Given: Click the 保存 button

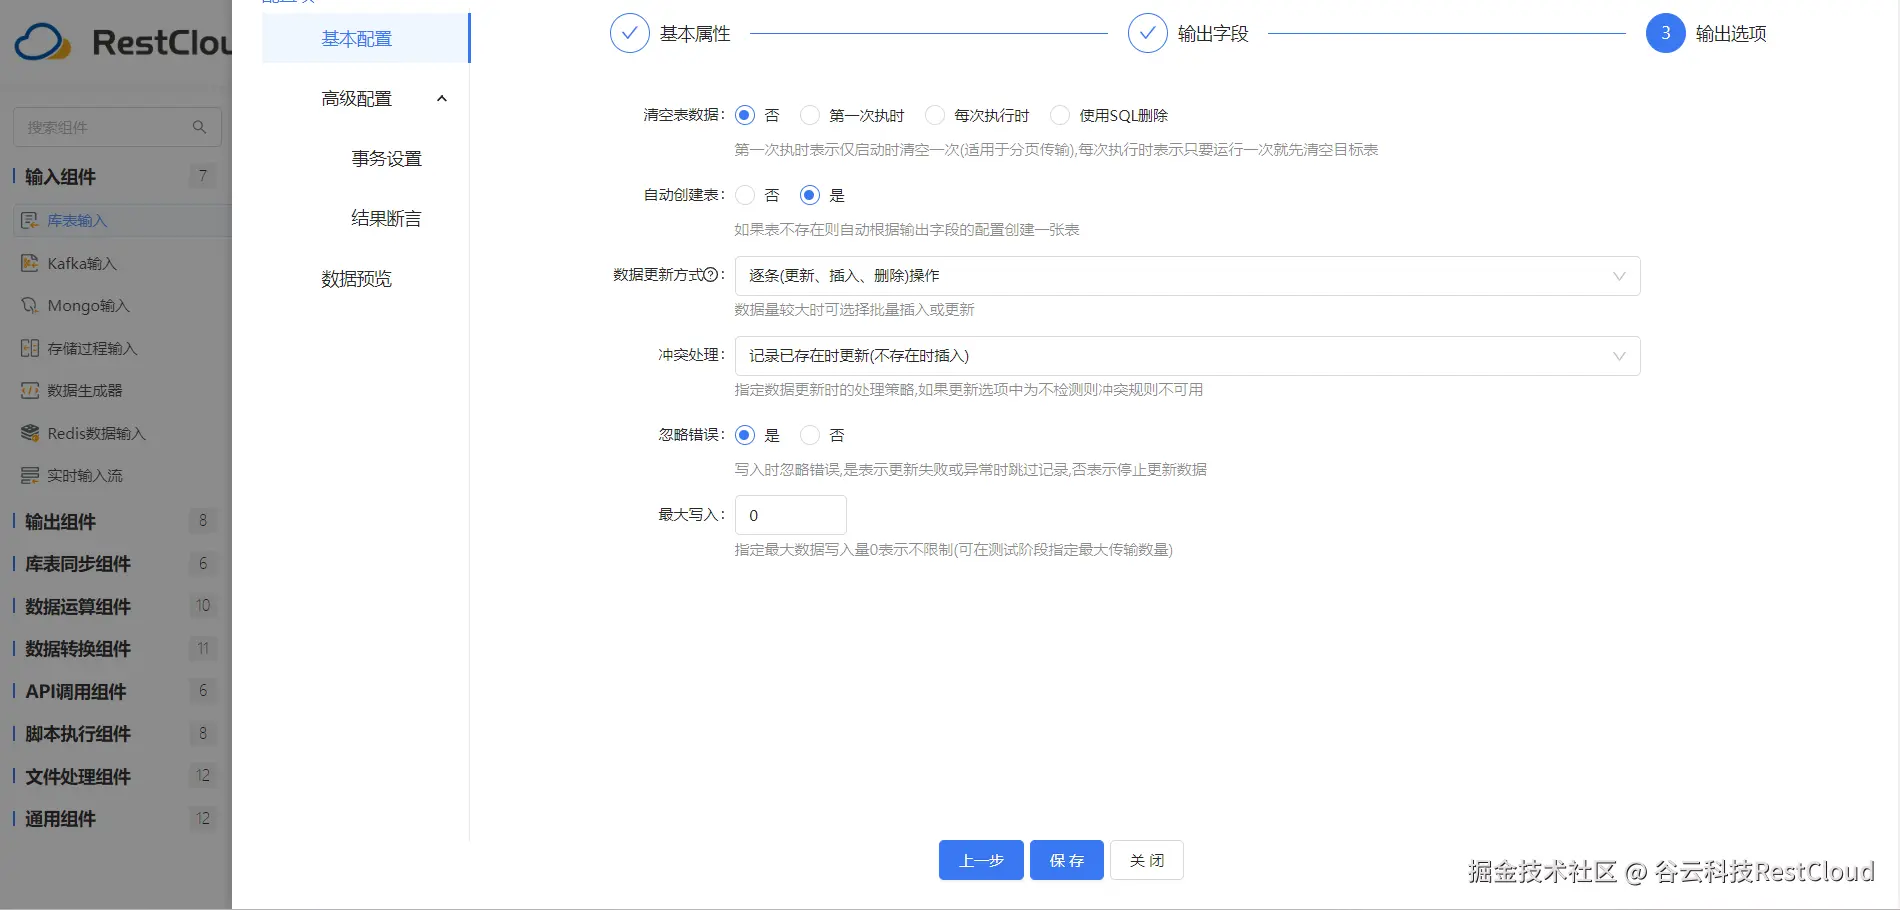Looking at the screenshot, I should (1067, 860).
